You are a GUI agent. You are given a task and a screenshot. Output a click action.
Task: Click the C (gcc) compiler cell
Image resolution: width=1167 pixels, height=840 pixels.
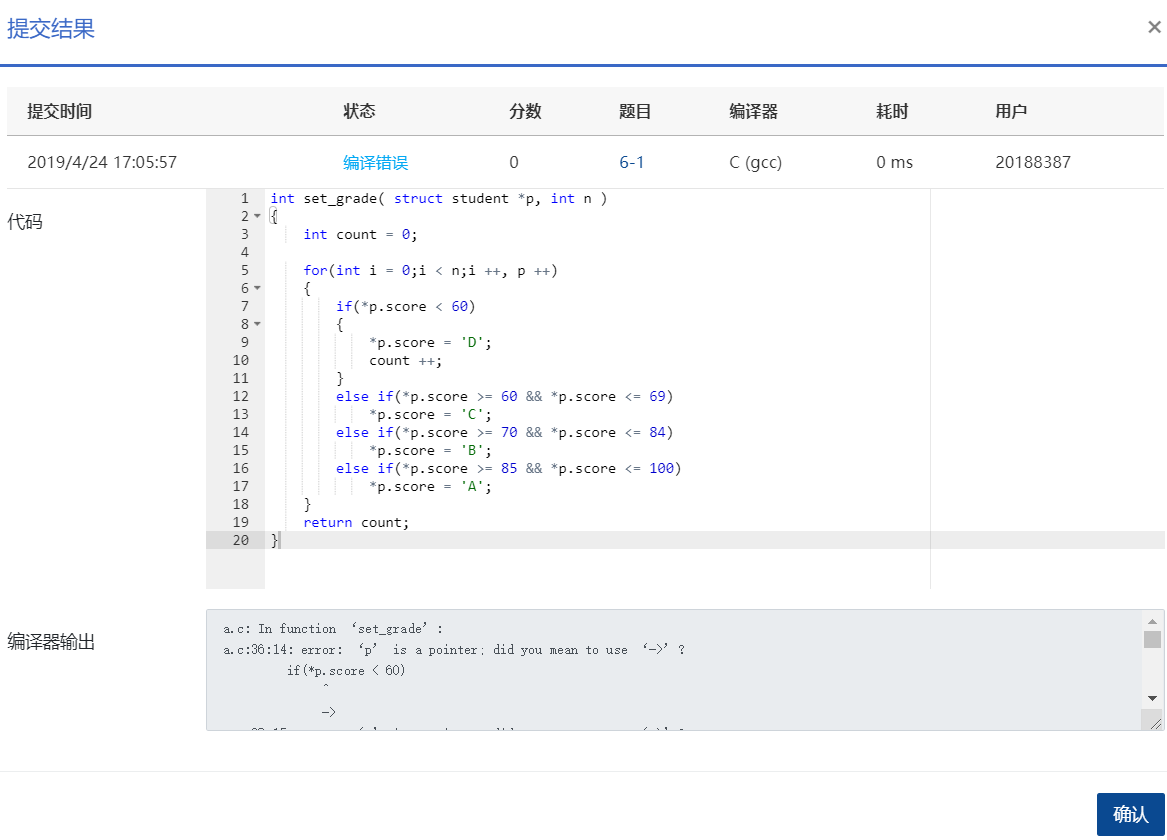pyautogui.click(x=755, y=162)
